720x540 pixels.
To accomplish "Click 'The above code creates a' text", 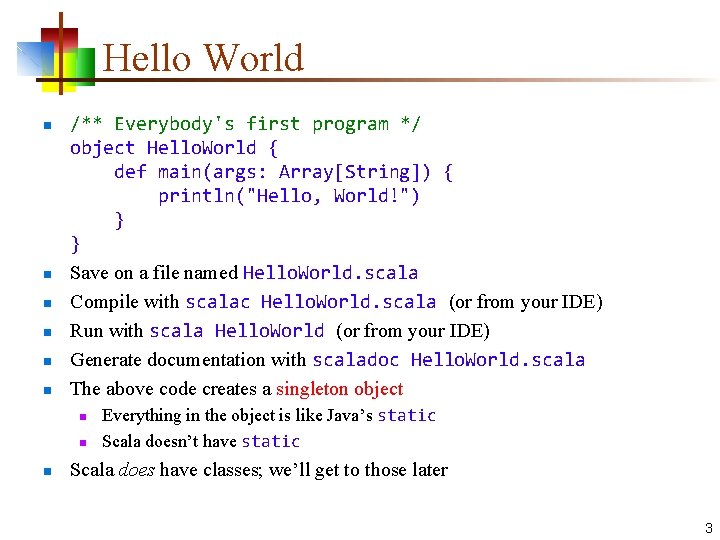I will tap(170, 389).
